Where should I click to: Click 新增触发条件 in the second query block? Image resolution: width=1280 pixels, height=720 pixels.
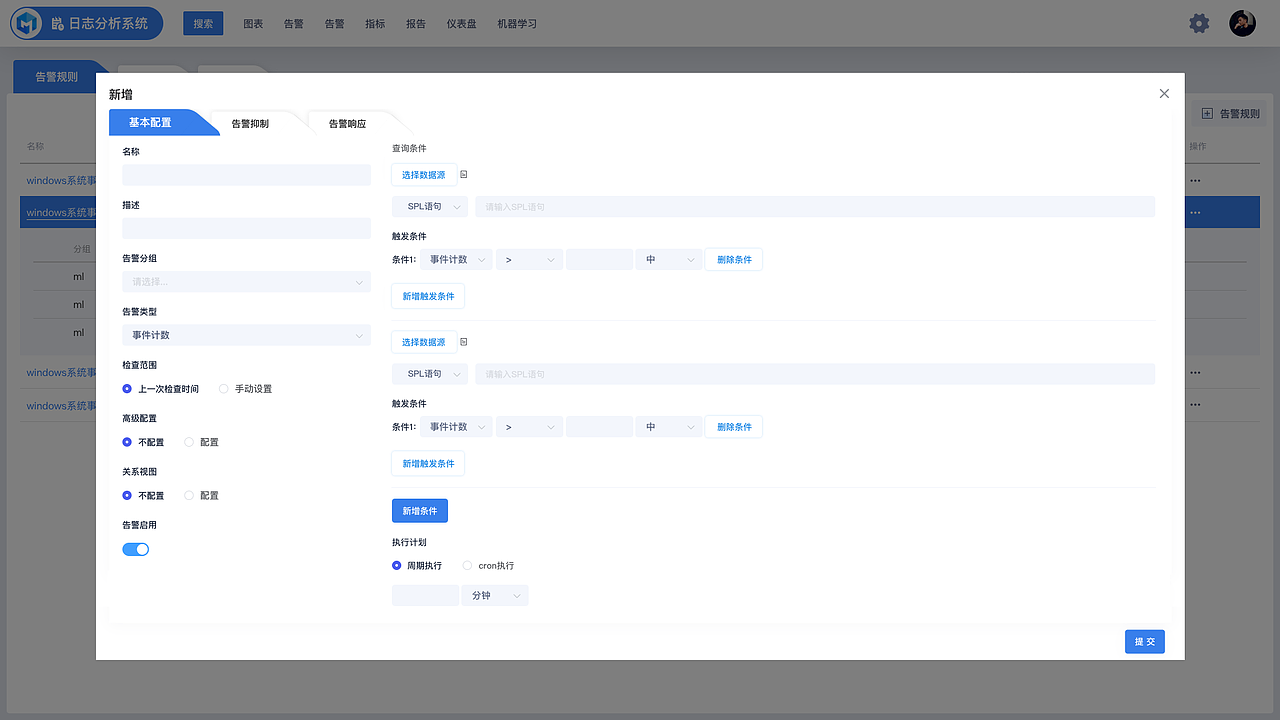[428, 463]
